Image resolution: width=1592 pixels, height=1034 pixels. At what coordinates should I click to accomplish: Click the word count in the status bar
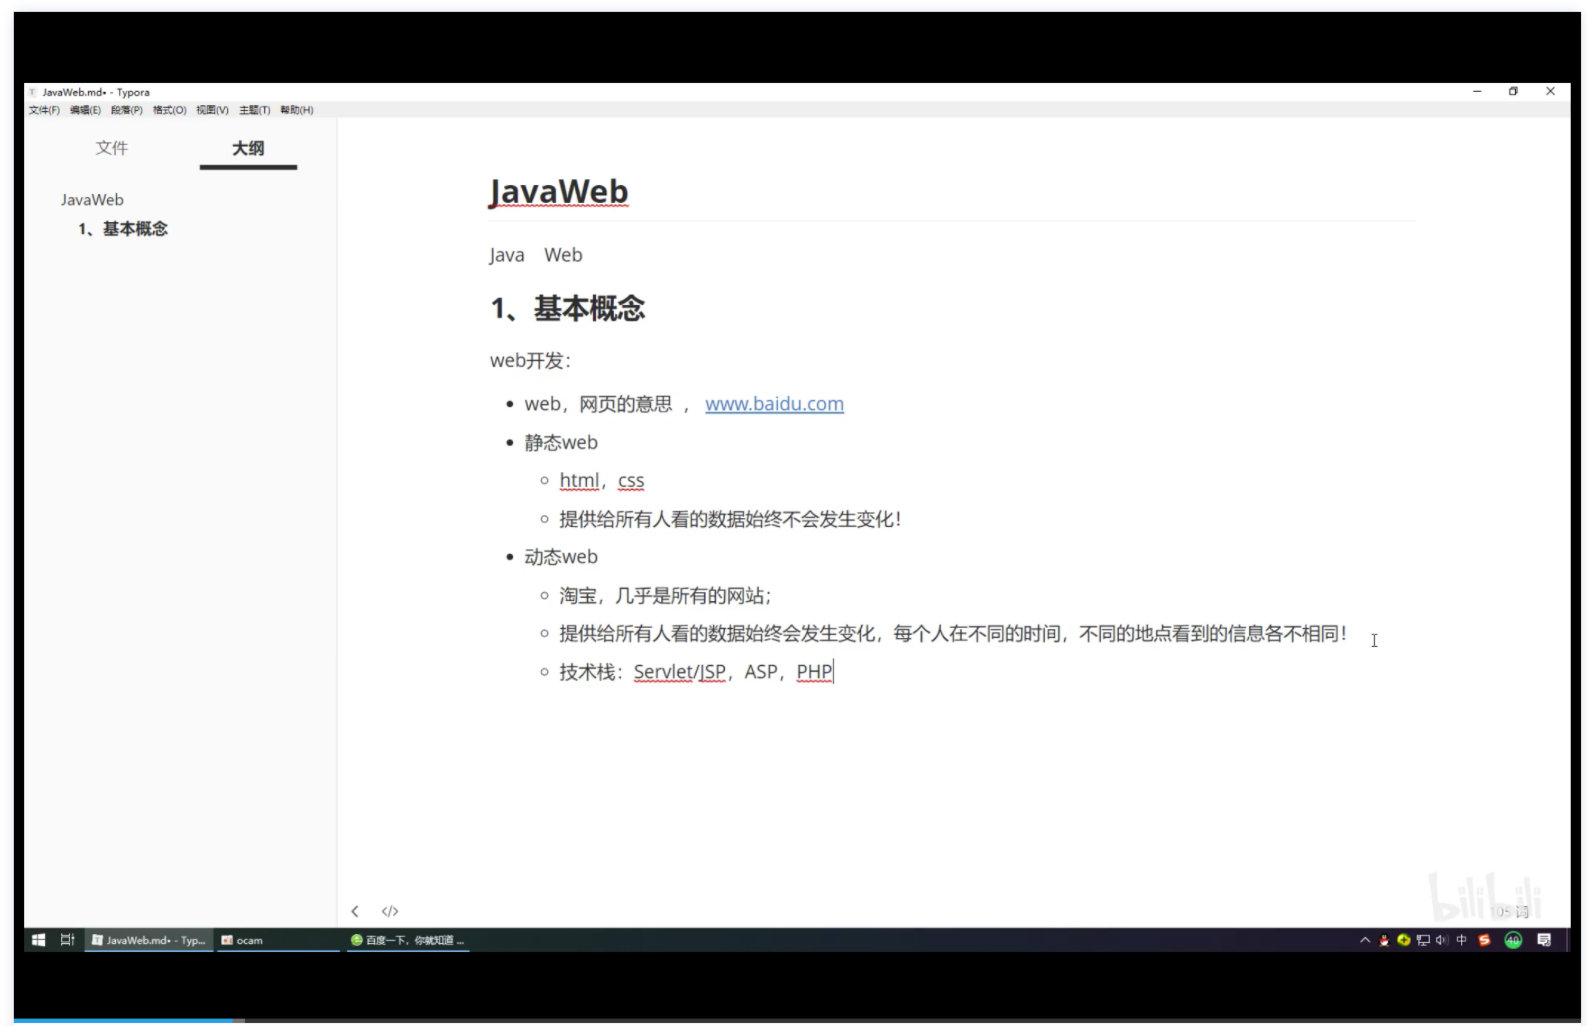pos(1510,912)
